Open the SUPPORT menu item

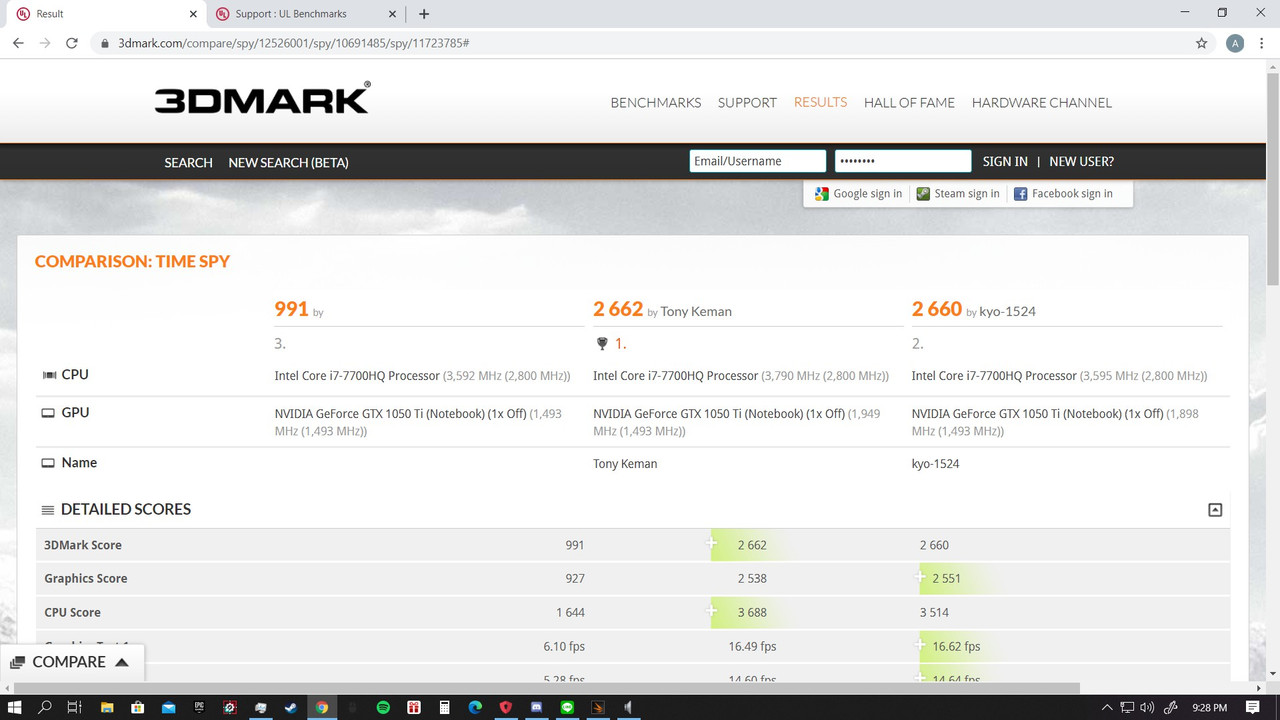pyautogui.click(x=747, y=103)
